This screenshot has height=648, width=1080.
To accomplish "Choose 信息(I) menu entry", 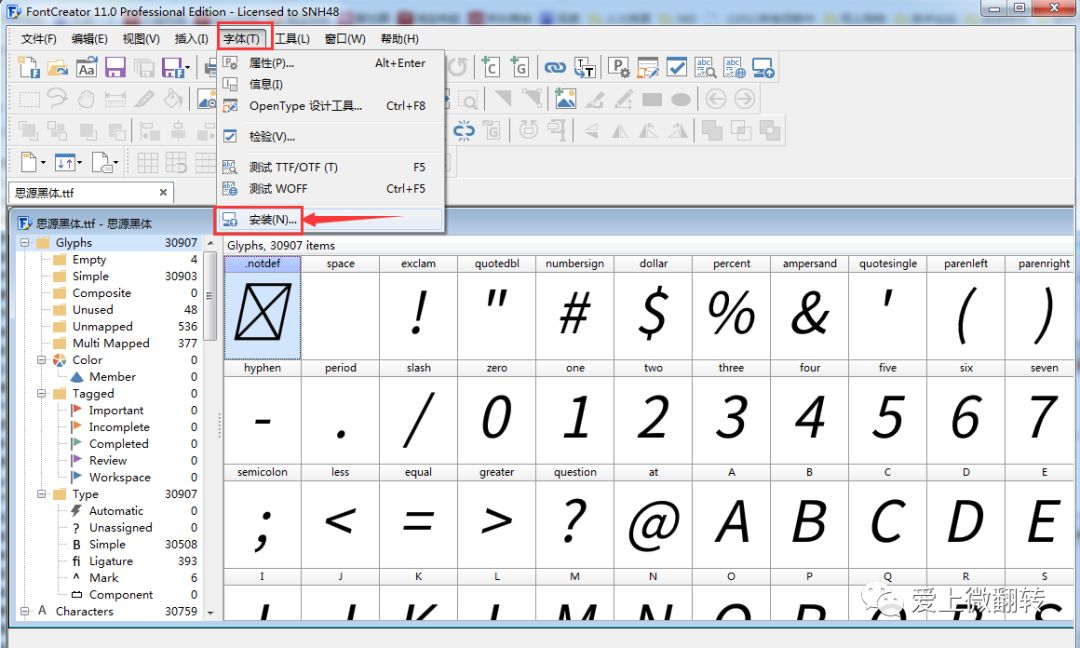I will click(331, 84).
